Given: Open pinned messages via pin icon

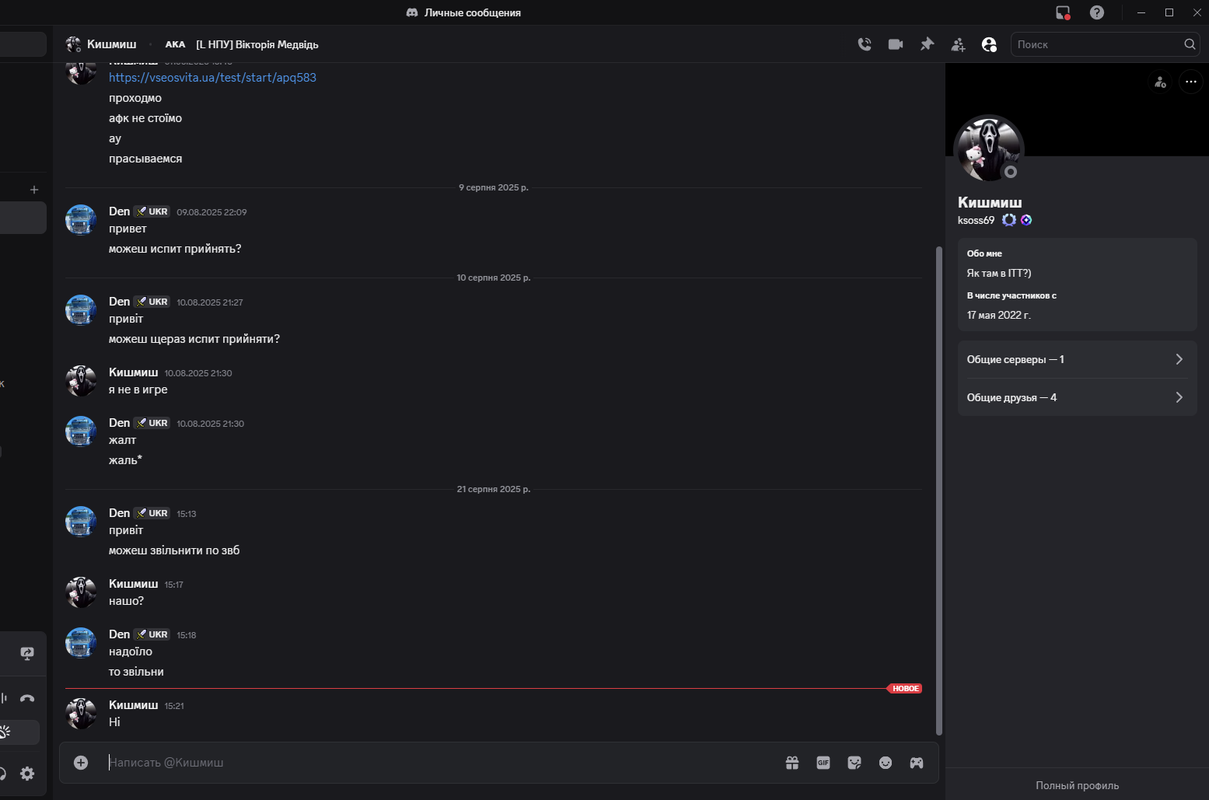Looking at the screenshot, I should (x=927, y=44).
